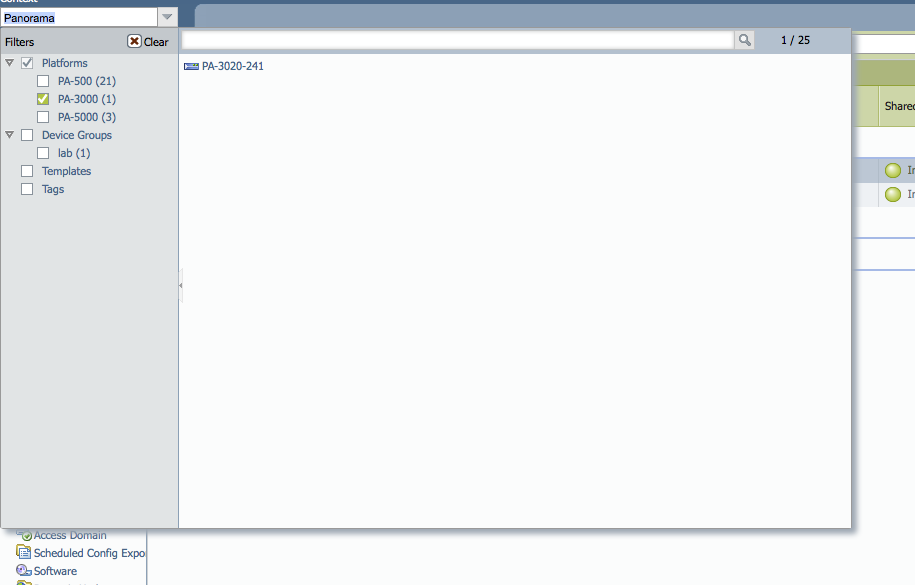915x585 pixels.
Task: Enable the Templates filter checkbox
Action: [x=27, y=172]
